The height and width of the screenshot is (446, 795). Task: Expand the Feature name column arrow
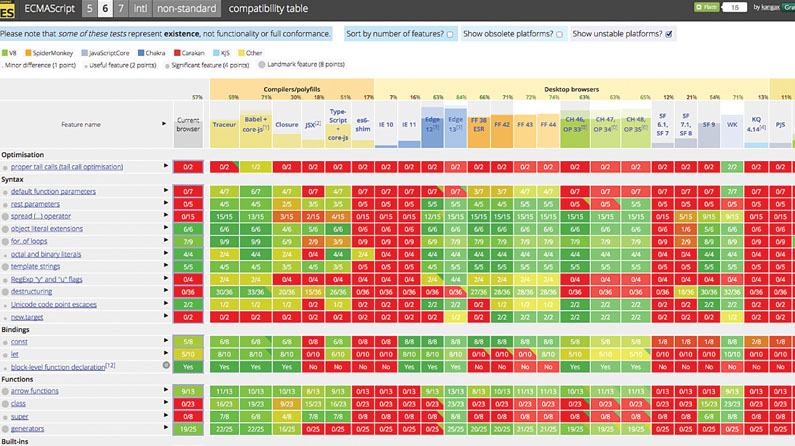coord(164,124)
